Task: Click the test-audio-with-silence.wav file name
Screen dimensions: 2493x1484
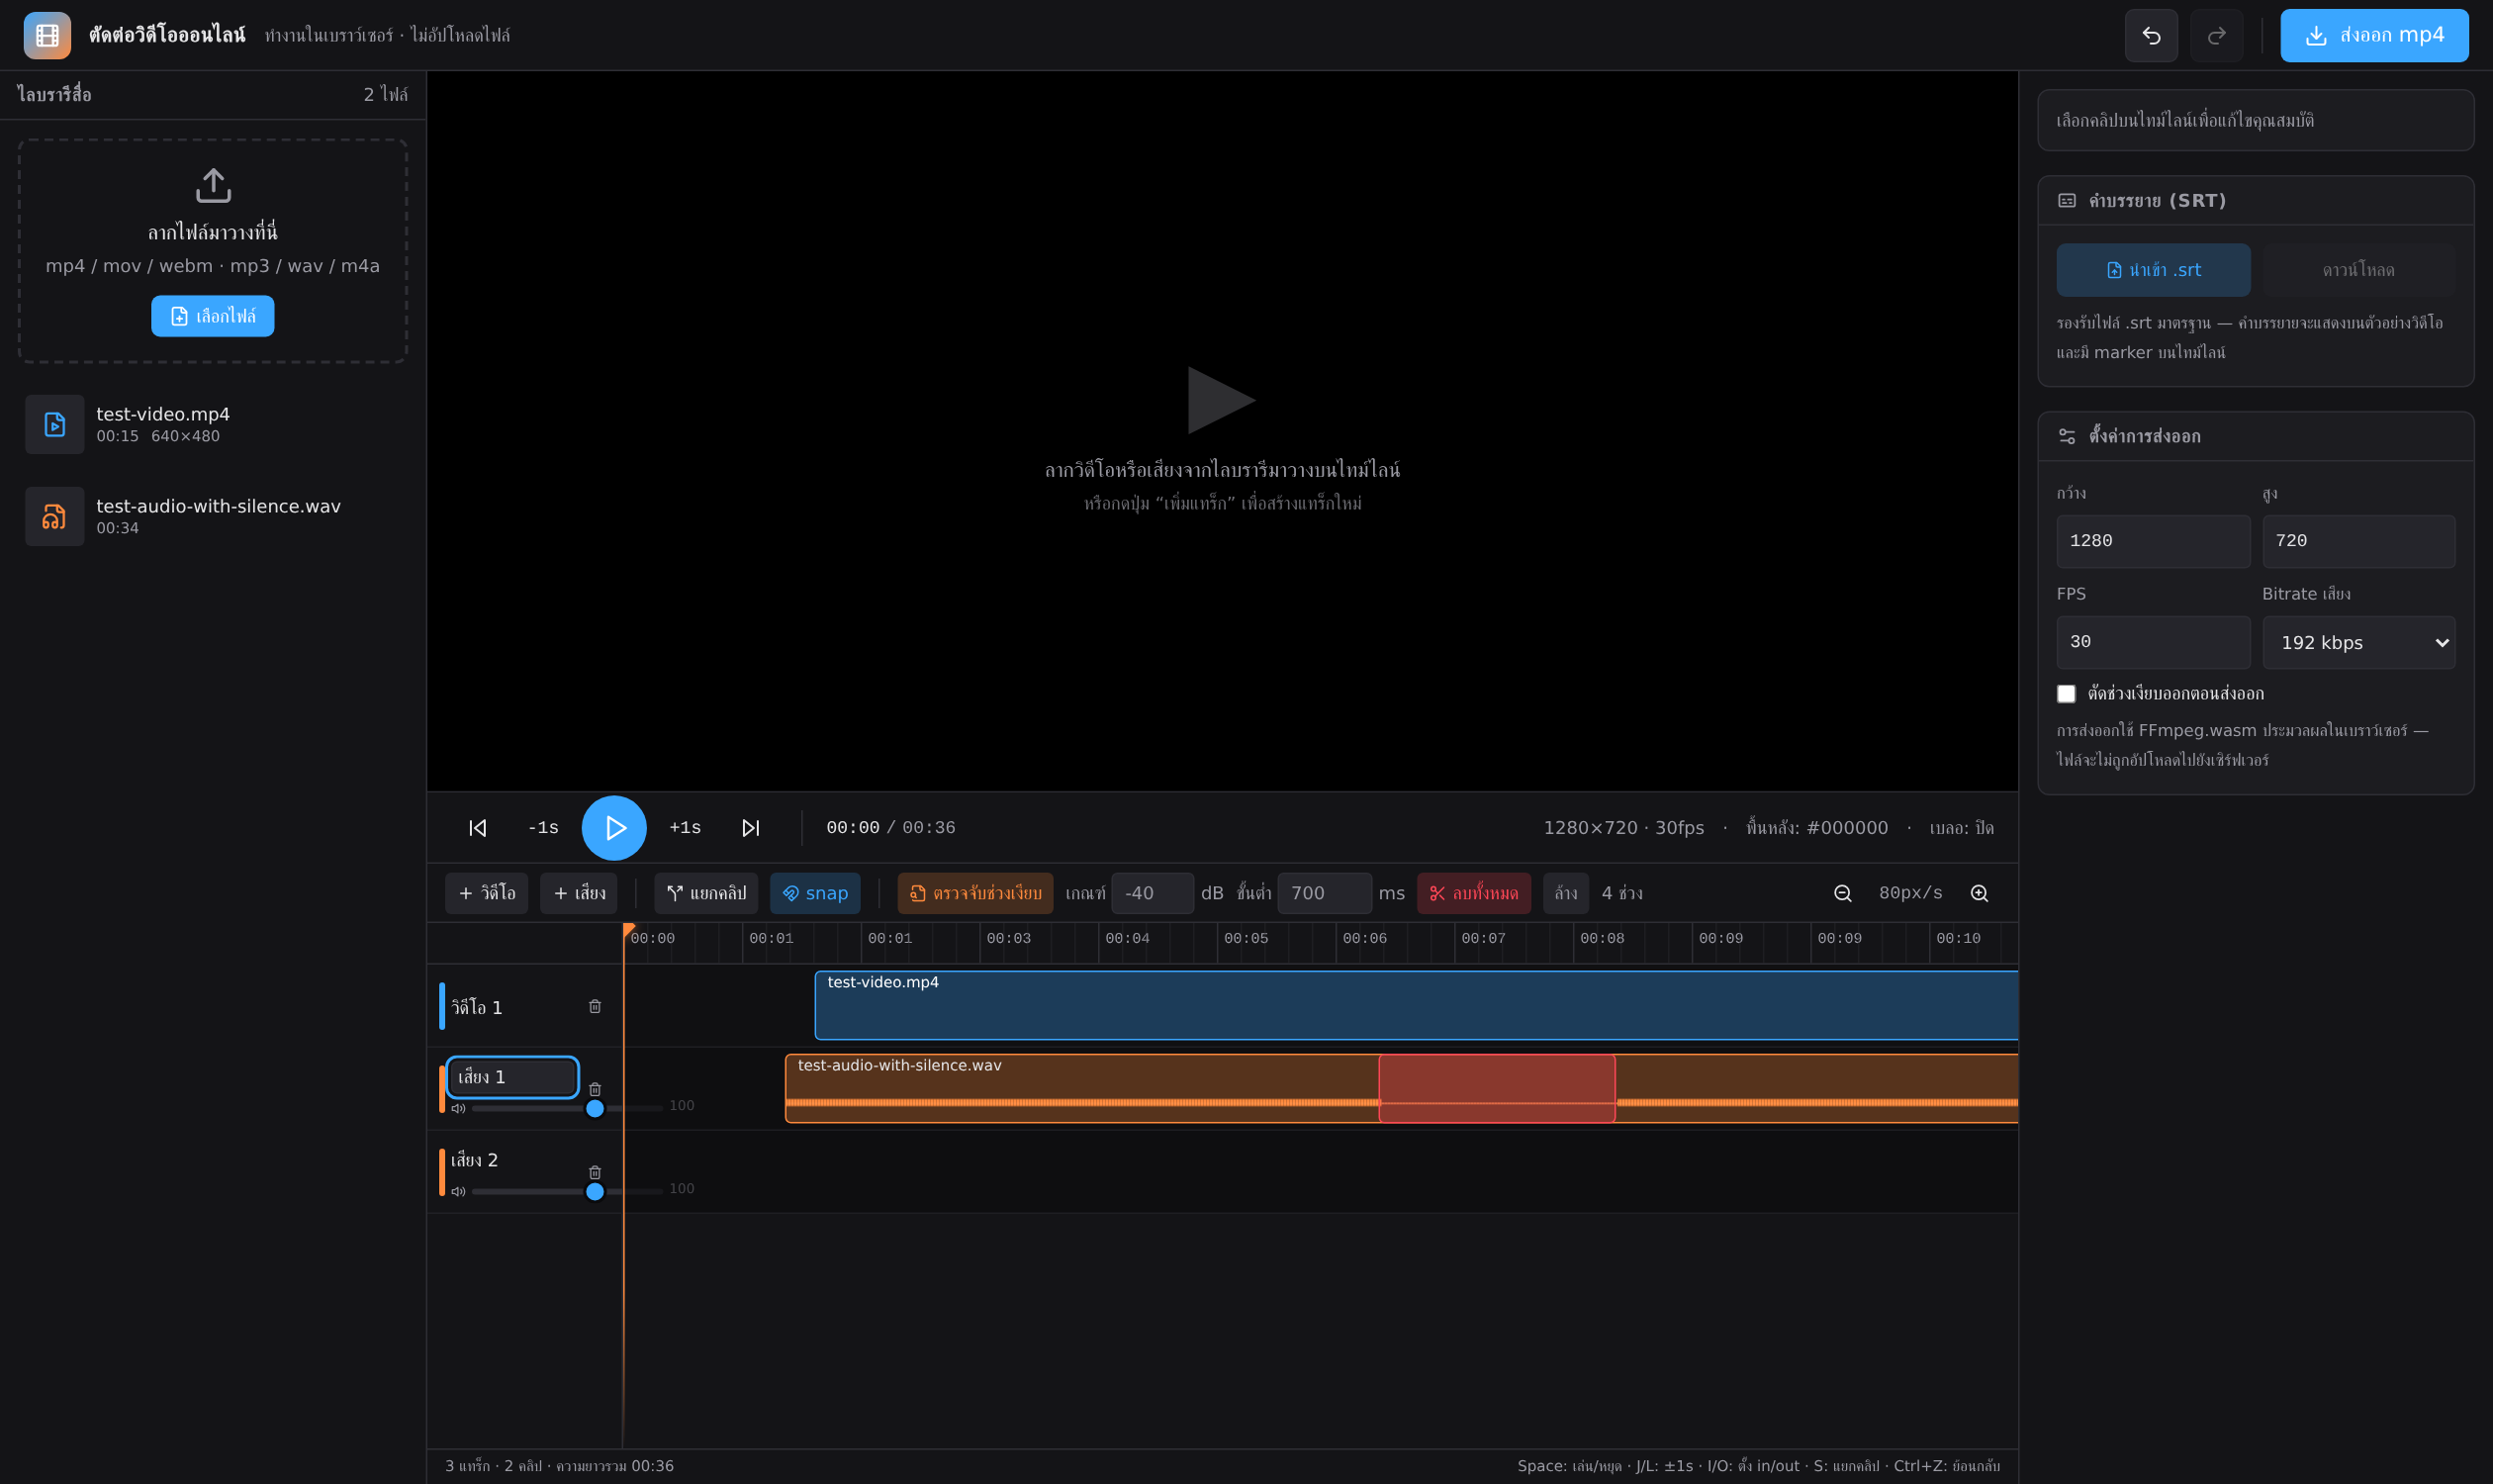Action: click(218, 506)
